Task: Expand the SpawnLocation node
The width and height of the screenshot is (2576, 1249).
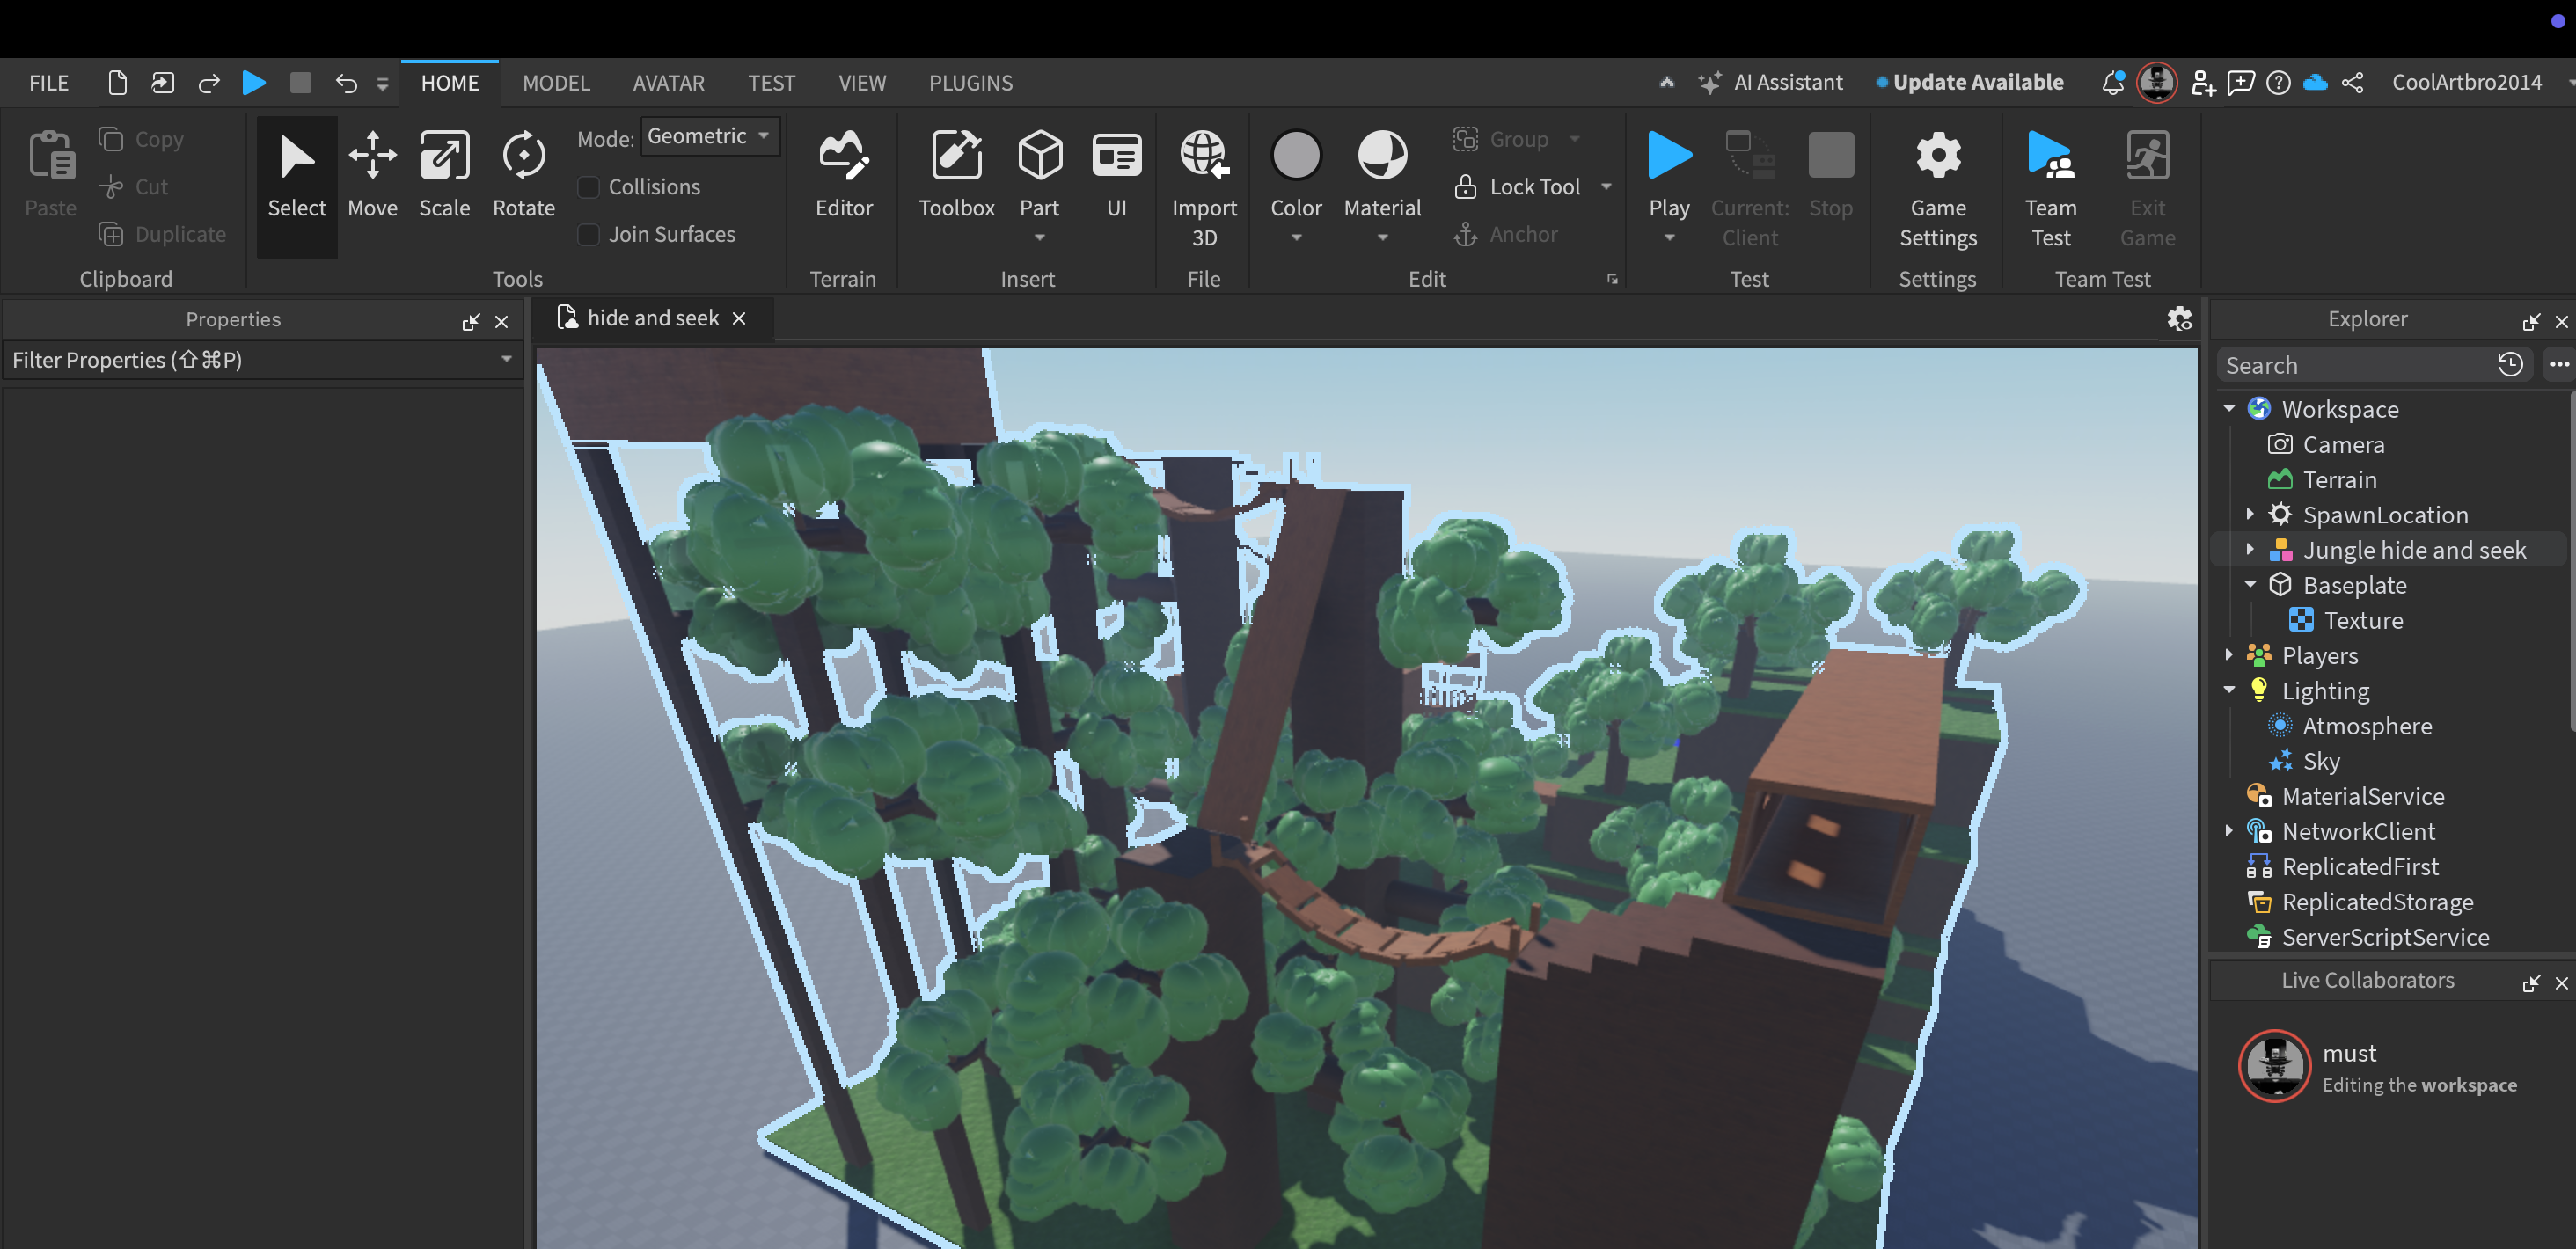Action: (x=2250, y=514)
